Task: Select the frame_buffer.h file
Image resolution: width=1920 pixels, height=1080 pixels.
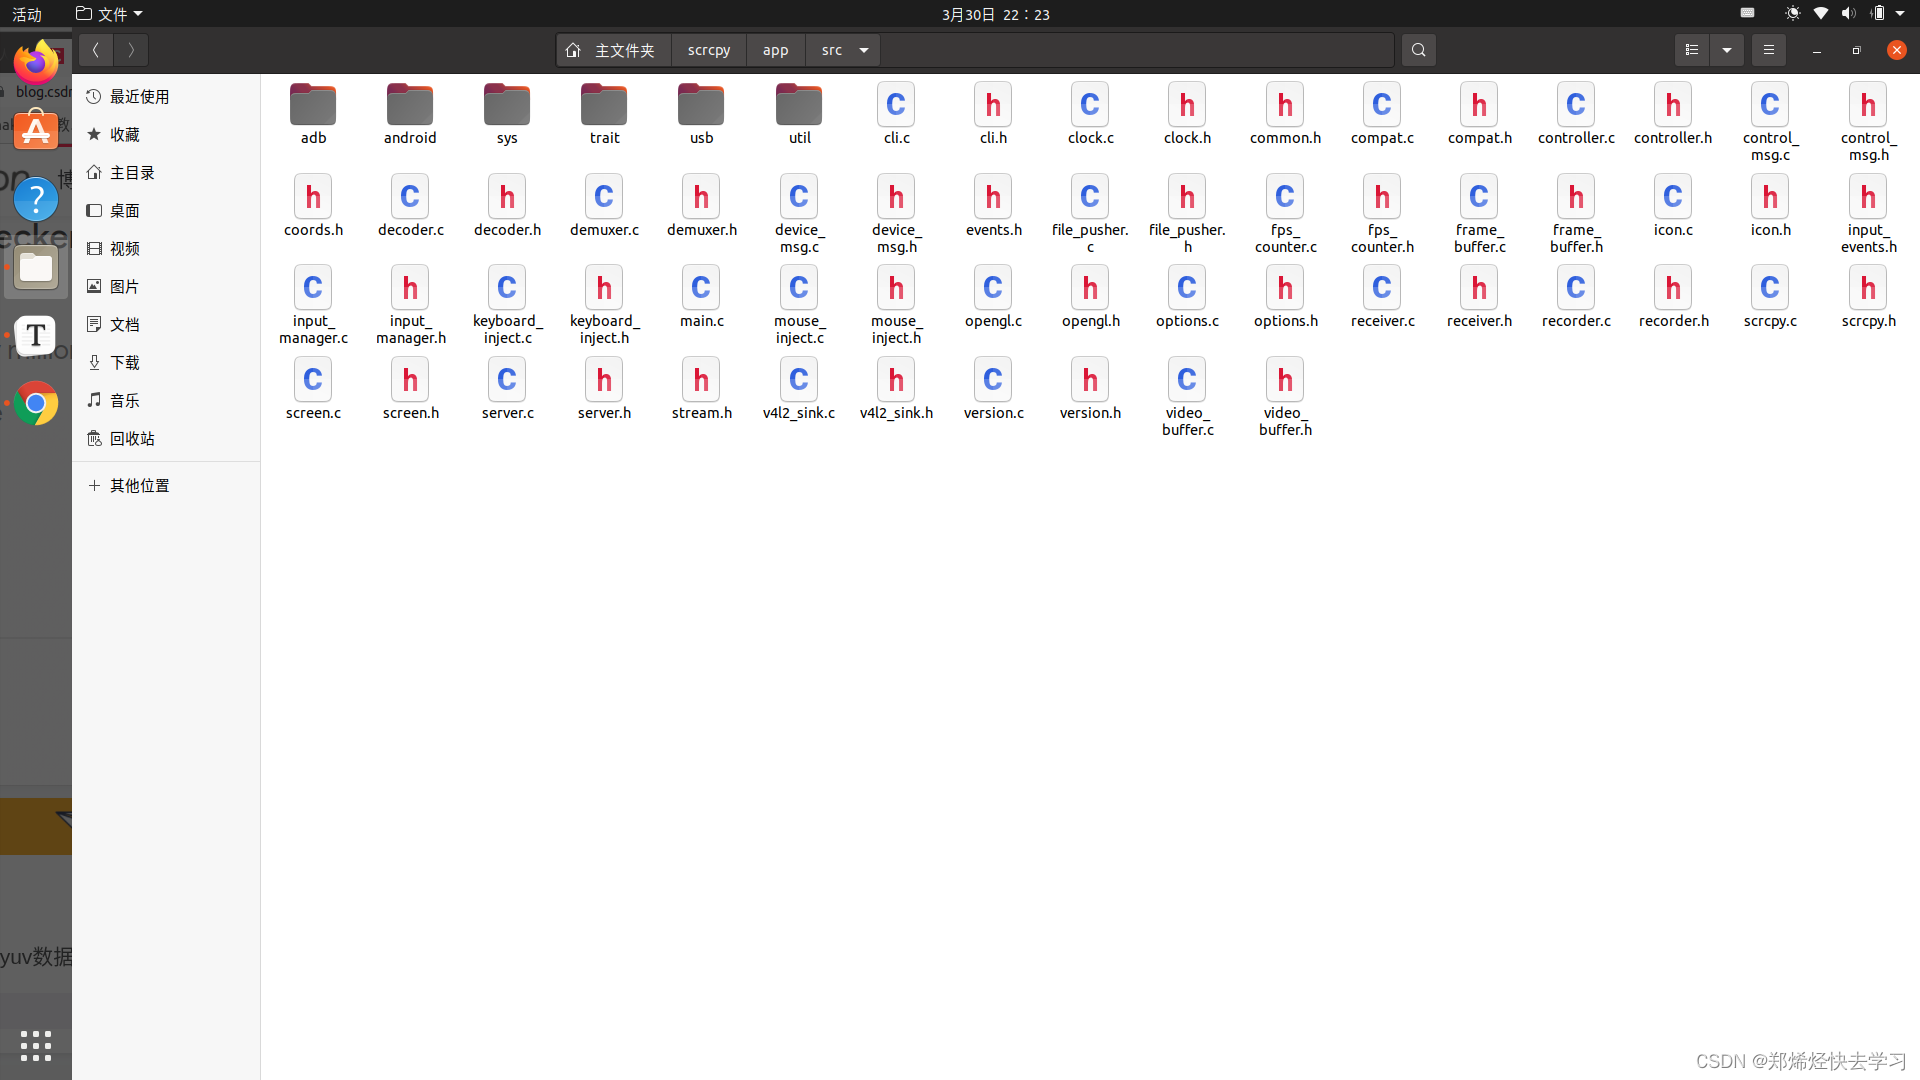Action: tap(1576, 214)
